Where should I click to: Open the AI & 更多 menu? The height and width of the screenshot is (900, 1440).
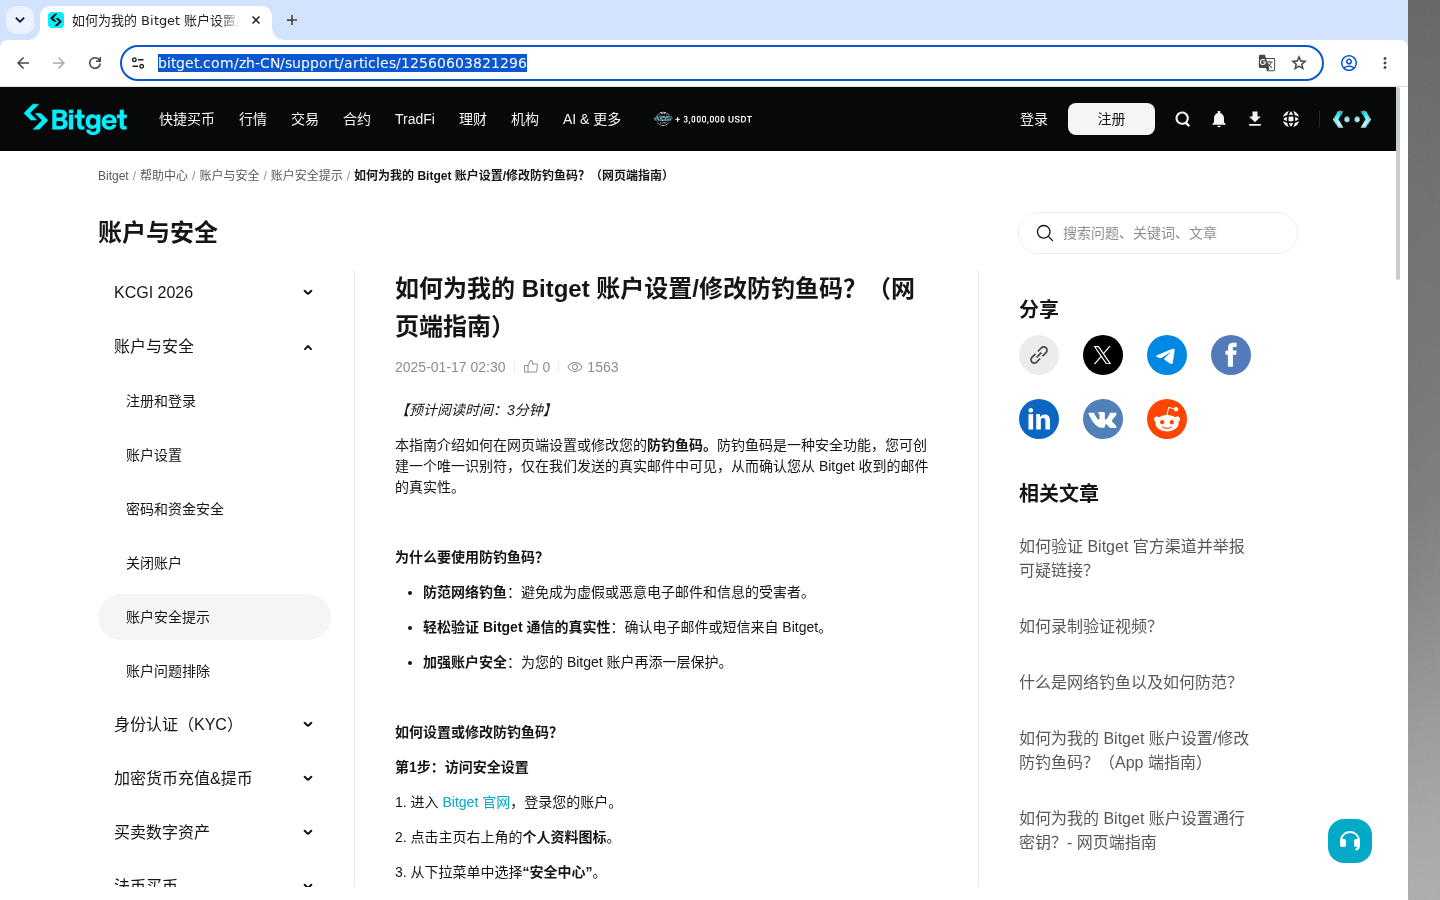[592, 119]
